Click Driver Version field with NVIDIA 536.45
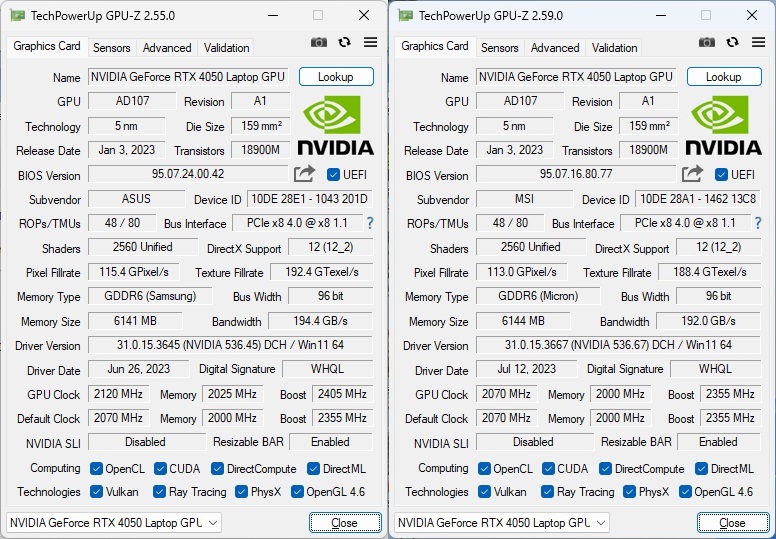The height and width of the screenshot is (539, 776). click(230, 344)
